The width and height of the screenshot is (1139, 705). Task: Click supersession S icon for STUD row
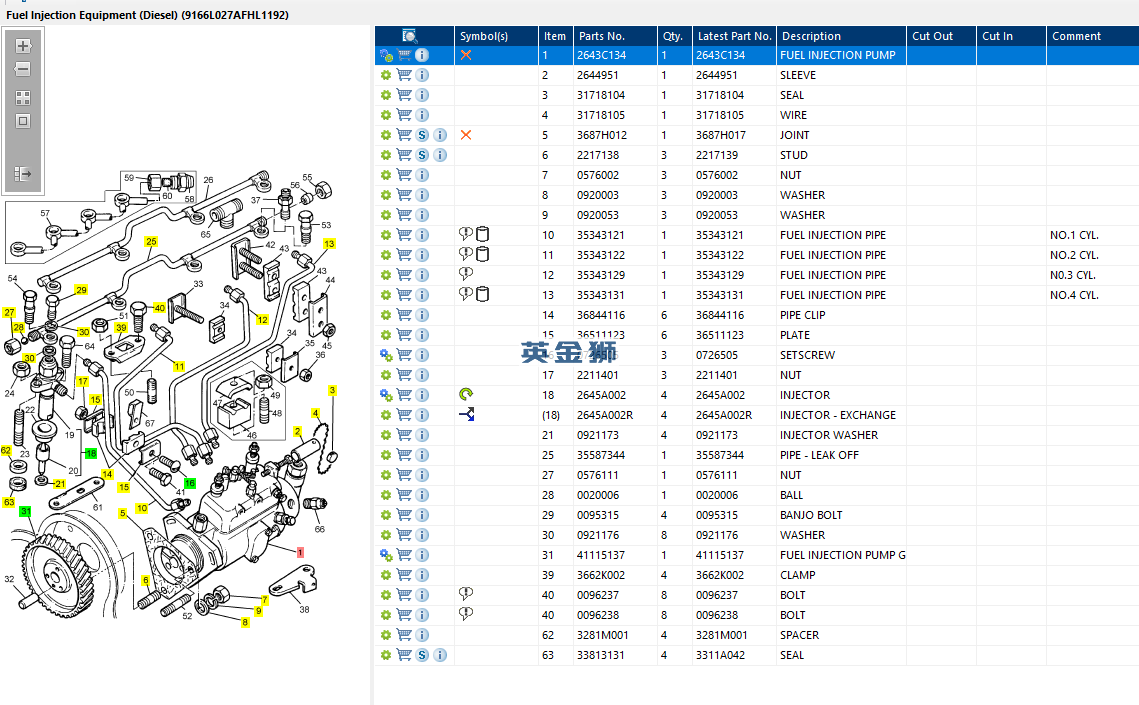pyautogui.click(x=422, y=155)
